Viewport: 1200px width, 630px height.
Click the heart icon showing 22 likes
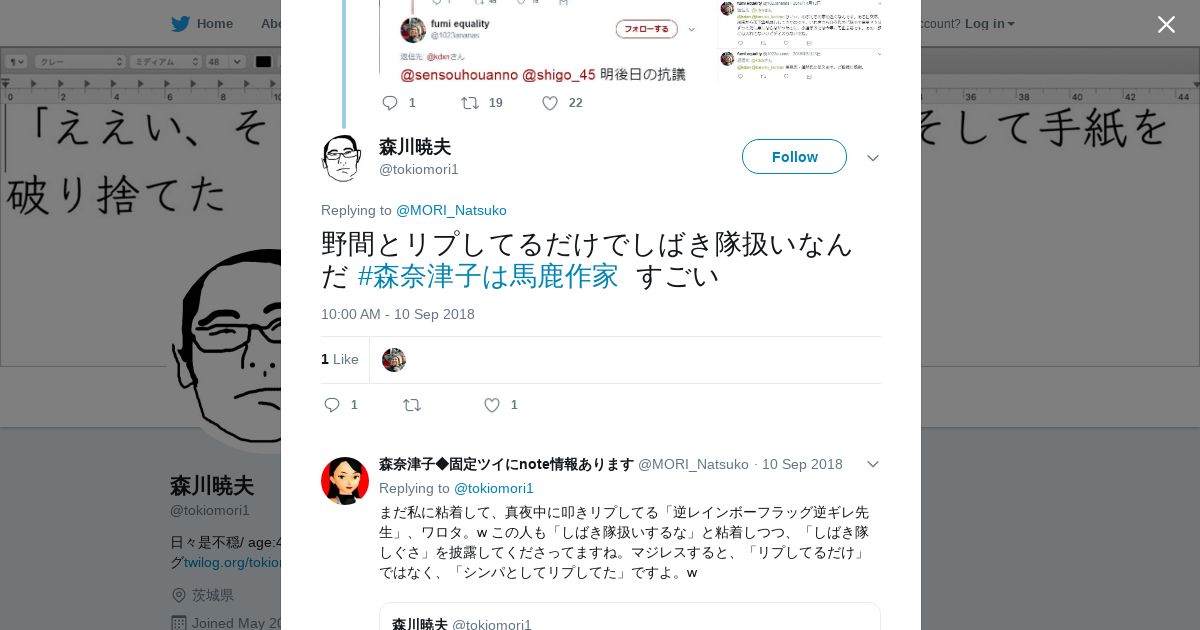click(x=550, y=103)
